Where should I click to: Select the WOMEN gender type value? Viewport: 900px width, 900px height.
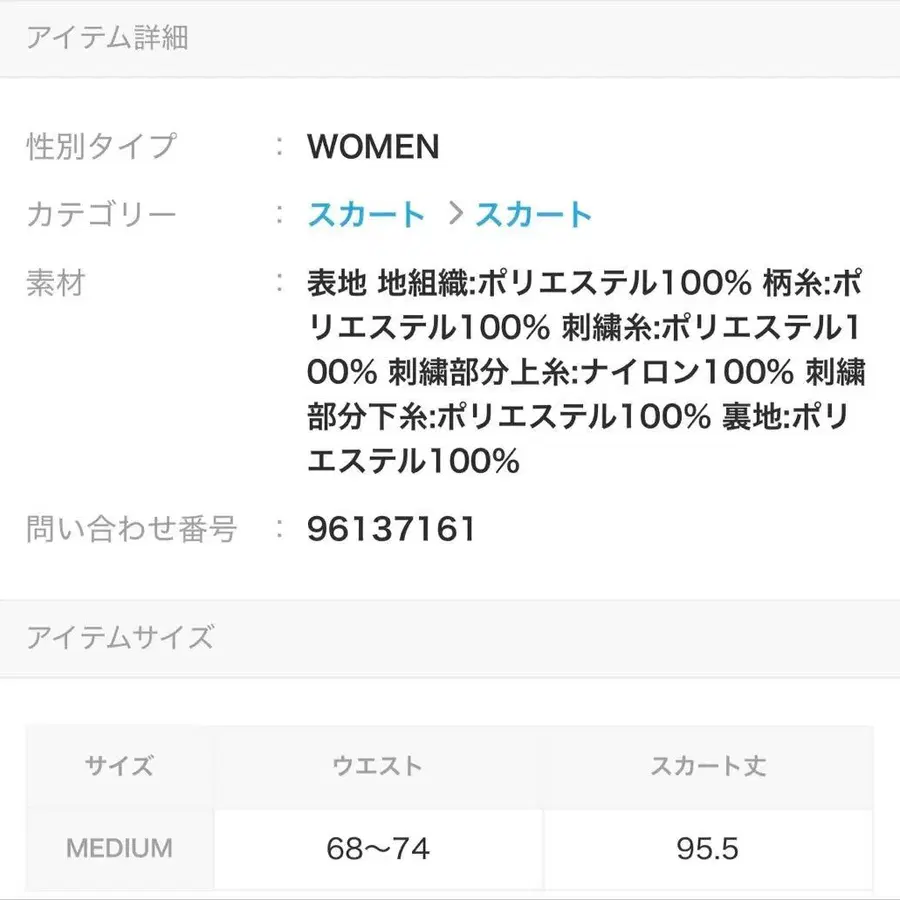pyautogui.click(x=374, y=148)
